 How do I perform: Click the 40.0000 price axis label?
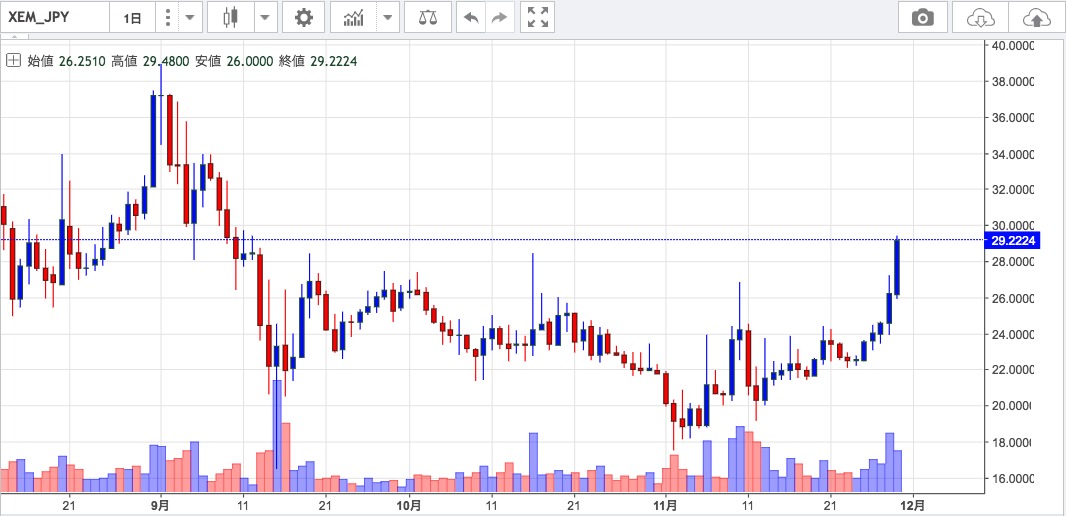tap(1013, 46)
